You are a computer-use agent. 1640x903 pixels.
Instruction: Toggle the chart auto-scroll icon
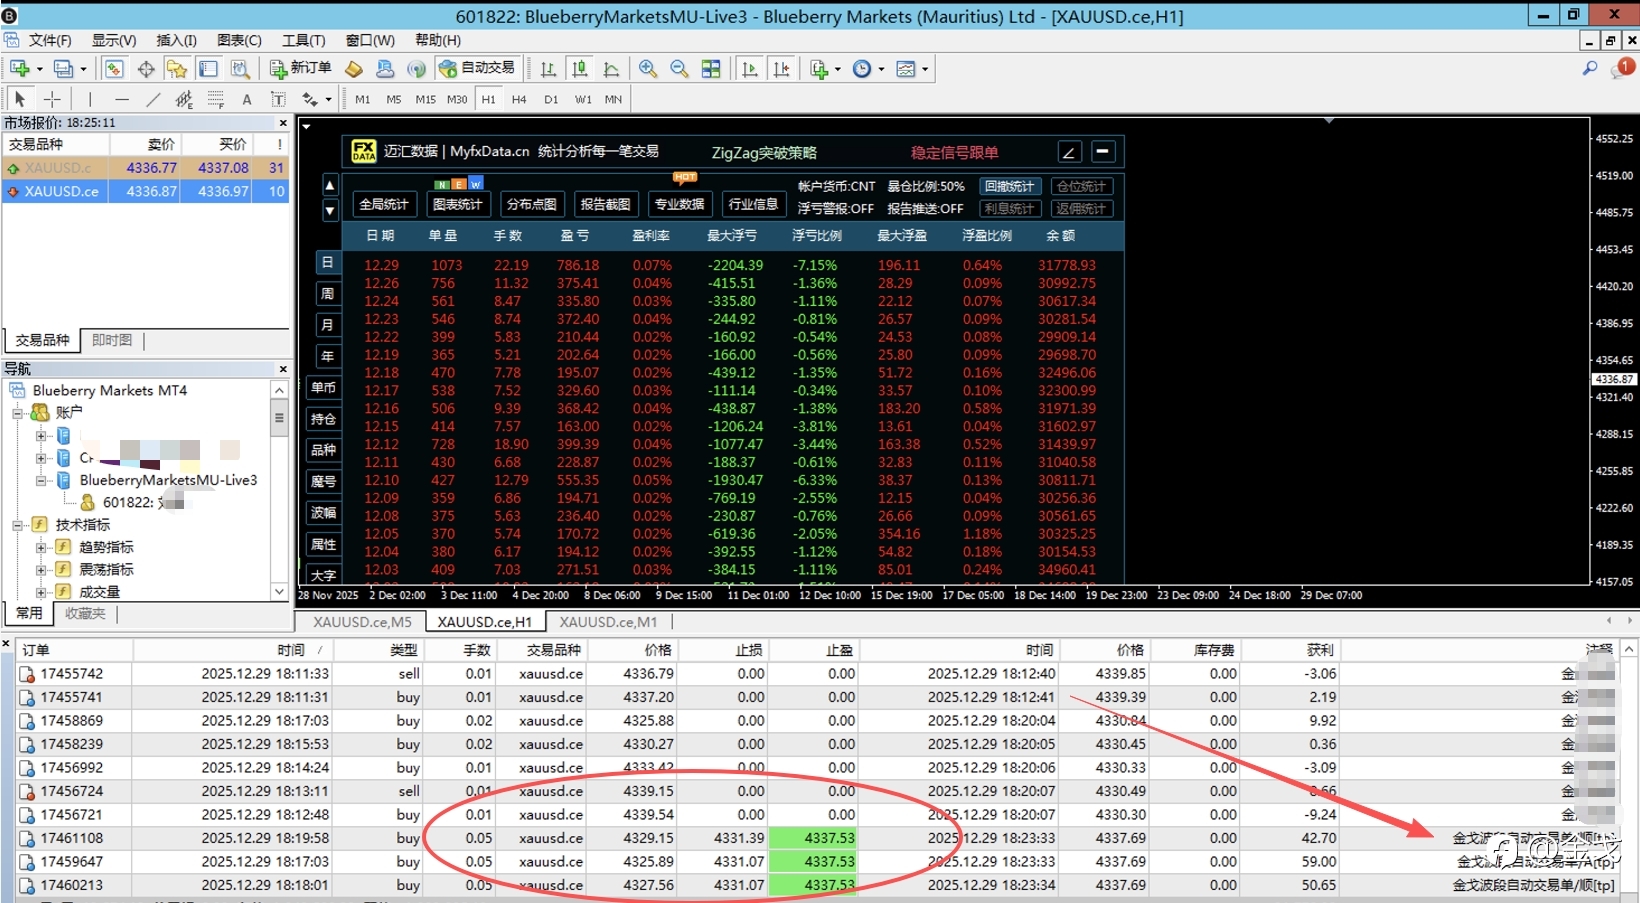pos(749,69)
